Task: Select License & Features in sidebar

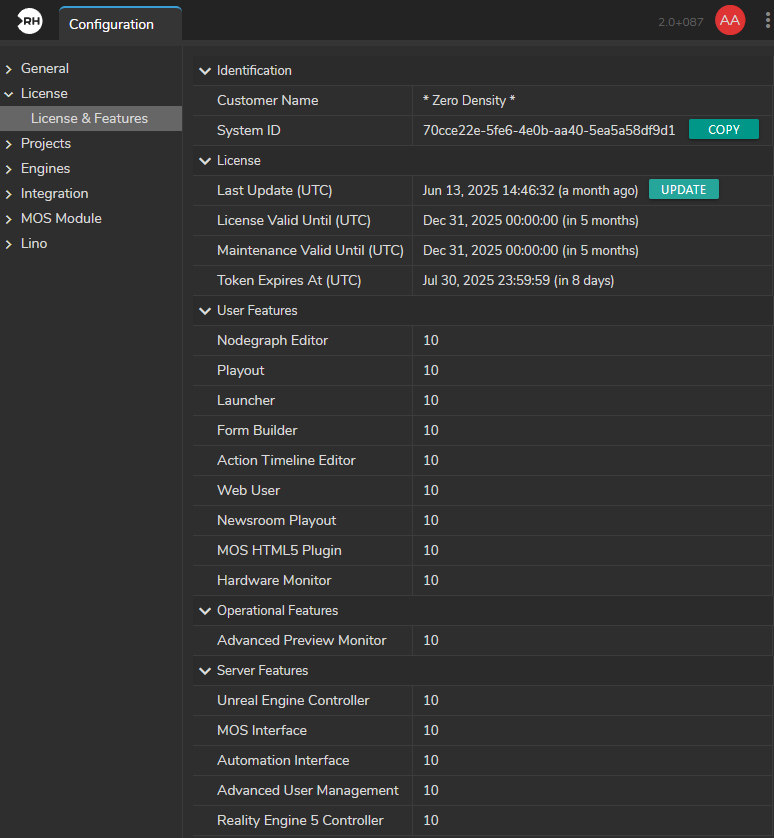Action: click(89, 118)
